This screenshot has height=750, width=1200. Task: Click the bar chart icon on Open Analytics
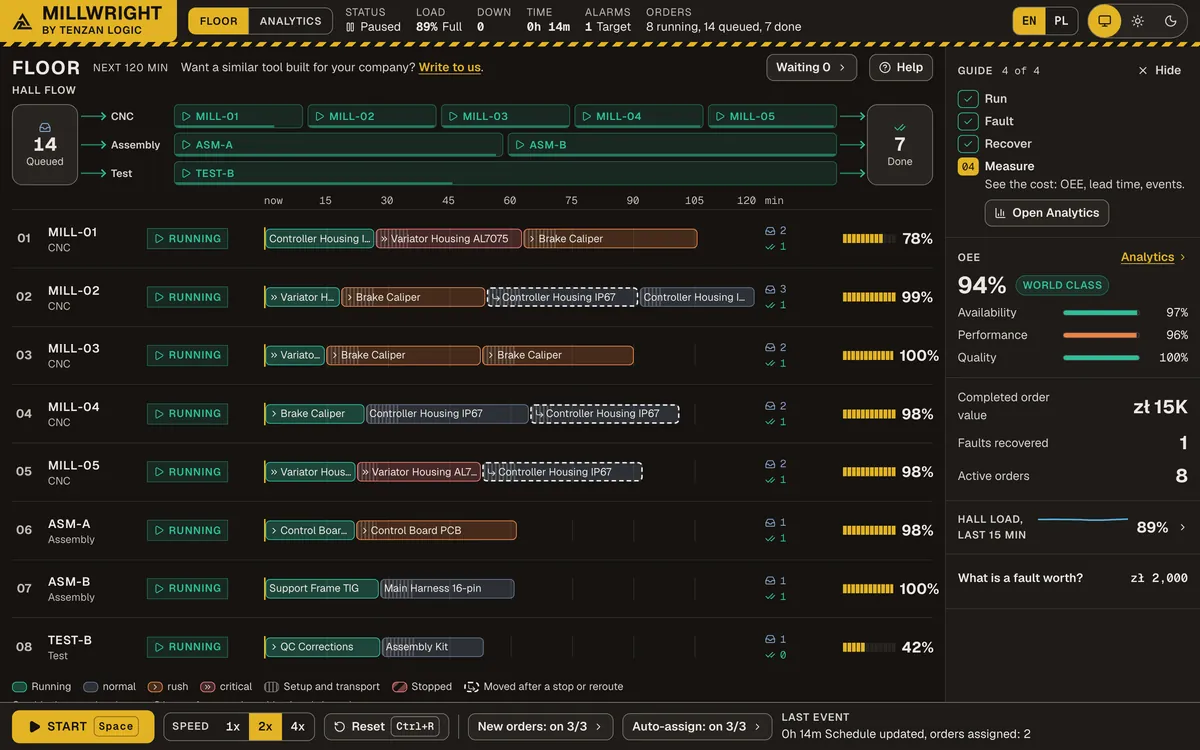point(1000,213)
